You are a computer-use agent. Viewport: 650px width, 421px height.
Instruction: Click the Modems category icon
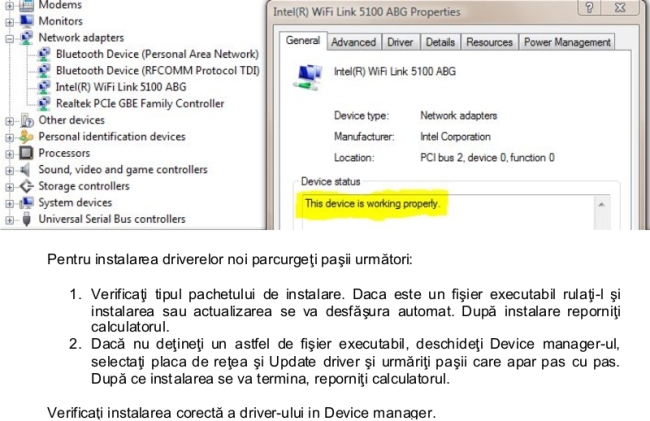click(x=27, y=5)
